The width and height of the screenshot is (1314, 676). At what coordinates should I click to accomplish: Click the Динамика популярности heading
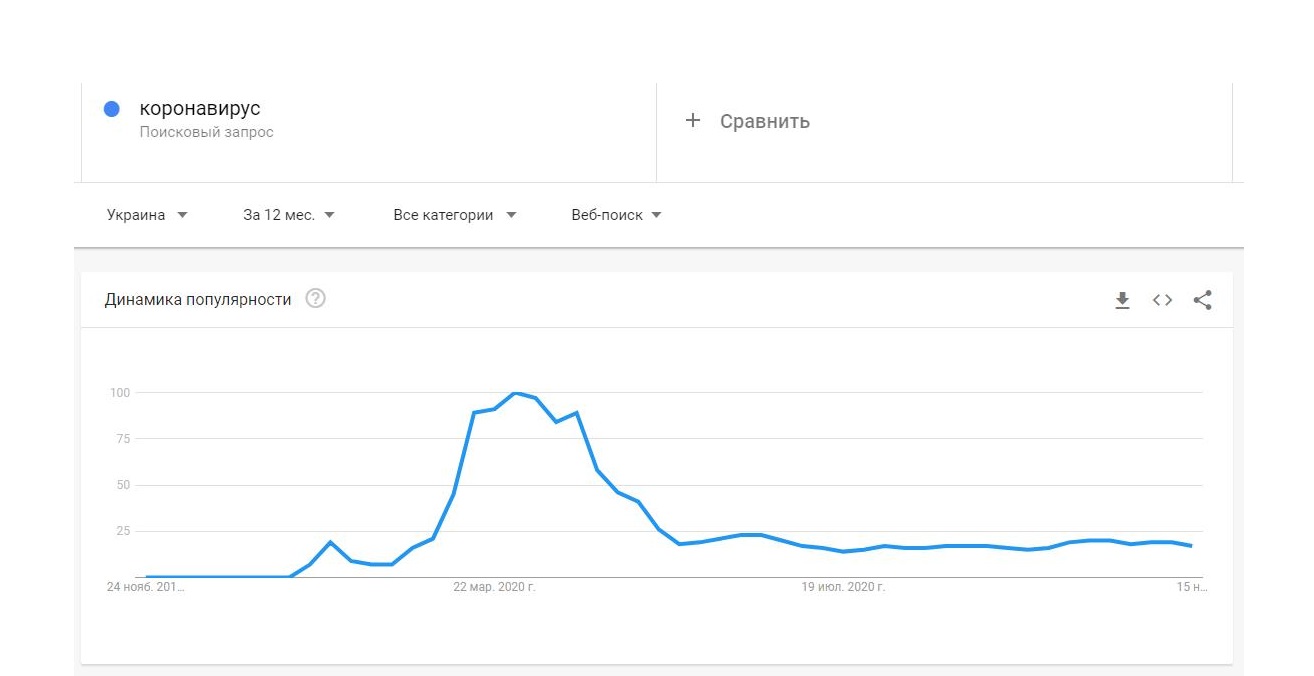click(x=198, y=299)
